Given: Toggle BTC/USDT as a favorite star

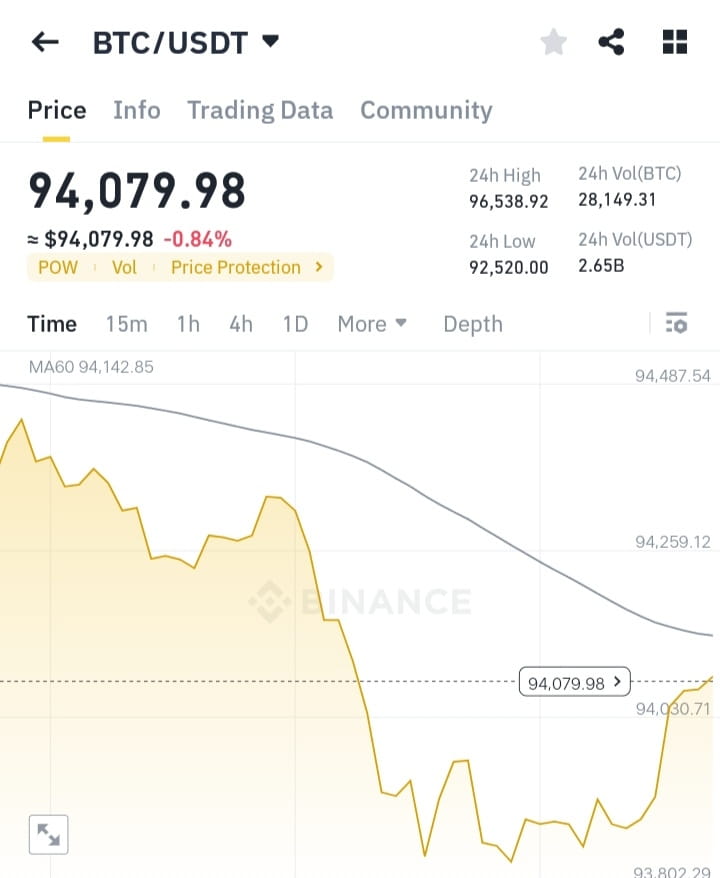Looking at the screenshot, I should click(x=553, y=42).
